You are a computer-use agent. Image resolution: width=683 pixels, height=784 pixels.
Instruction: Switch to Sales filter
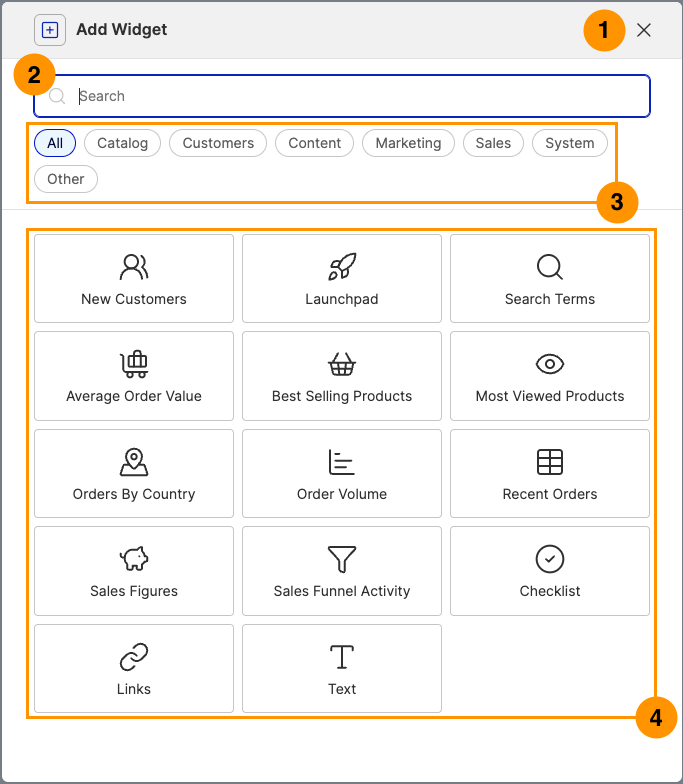494,143
